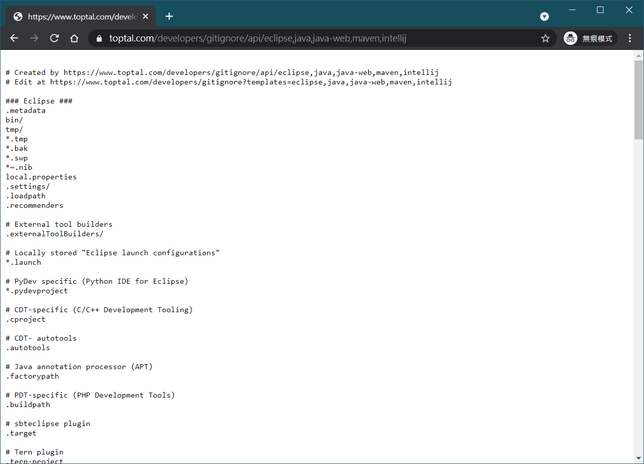
Task: Close the toptal.com tab
Action: click(x=146, y=16)
